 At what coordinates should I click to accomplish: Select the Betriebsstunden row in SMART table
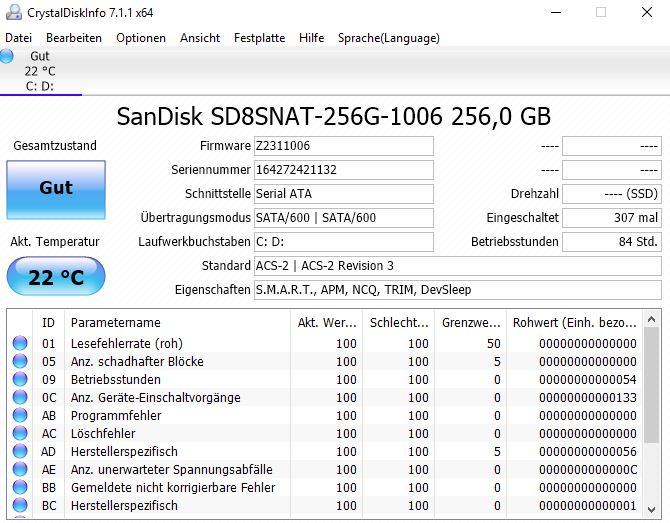coord(326,379)
